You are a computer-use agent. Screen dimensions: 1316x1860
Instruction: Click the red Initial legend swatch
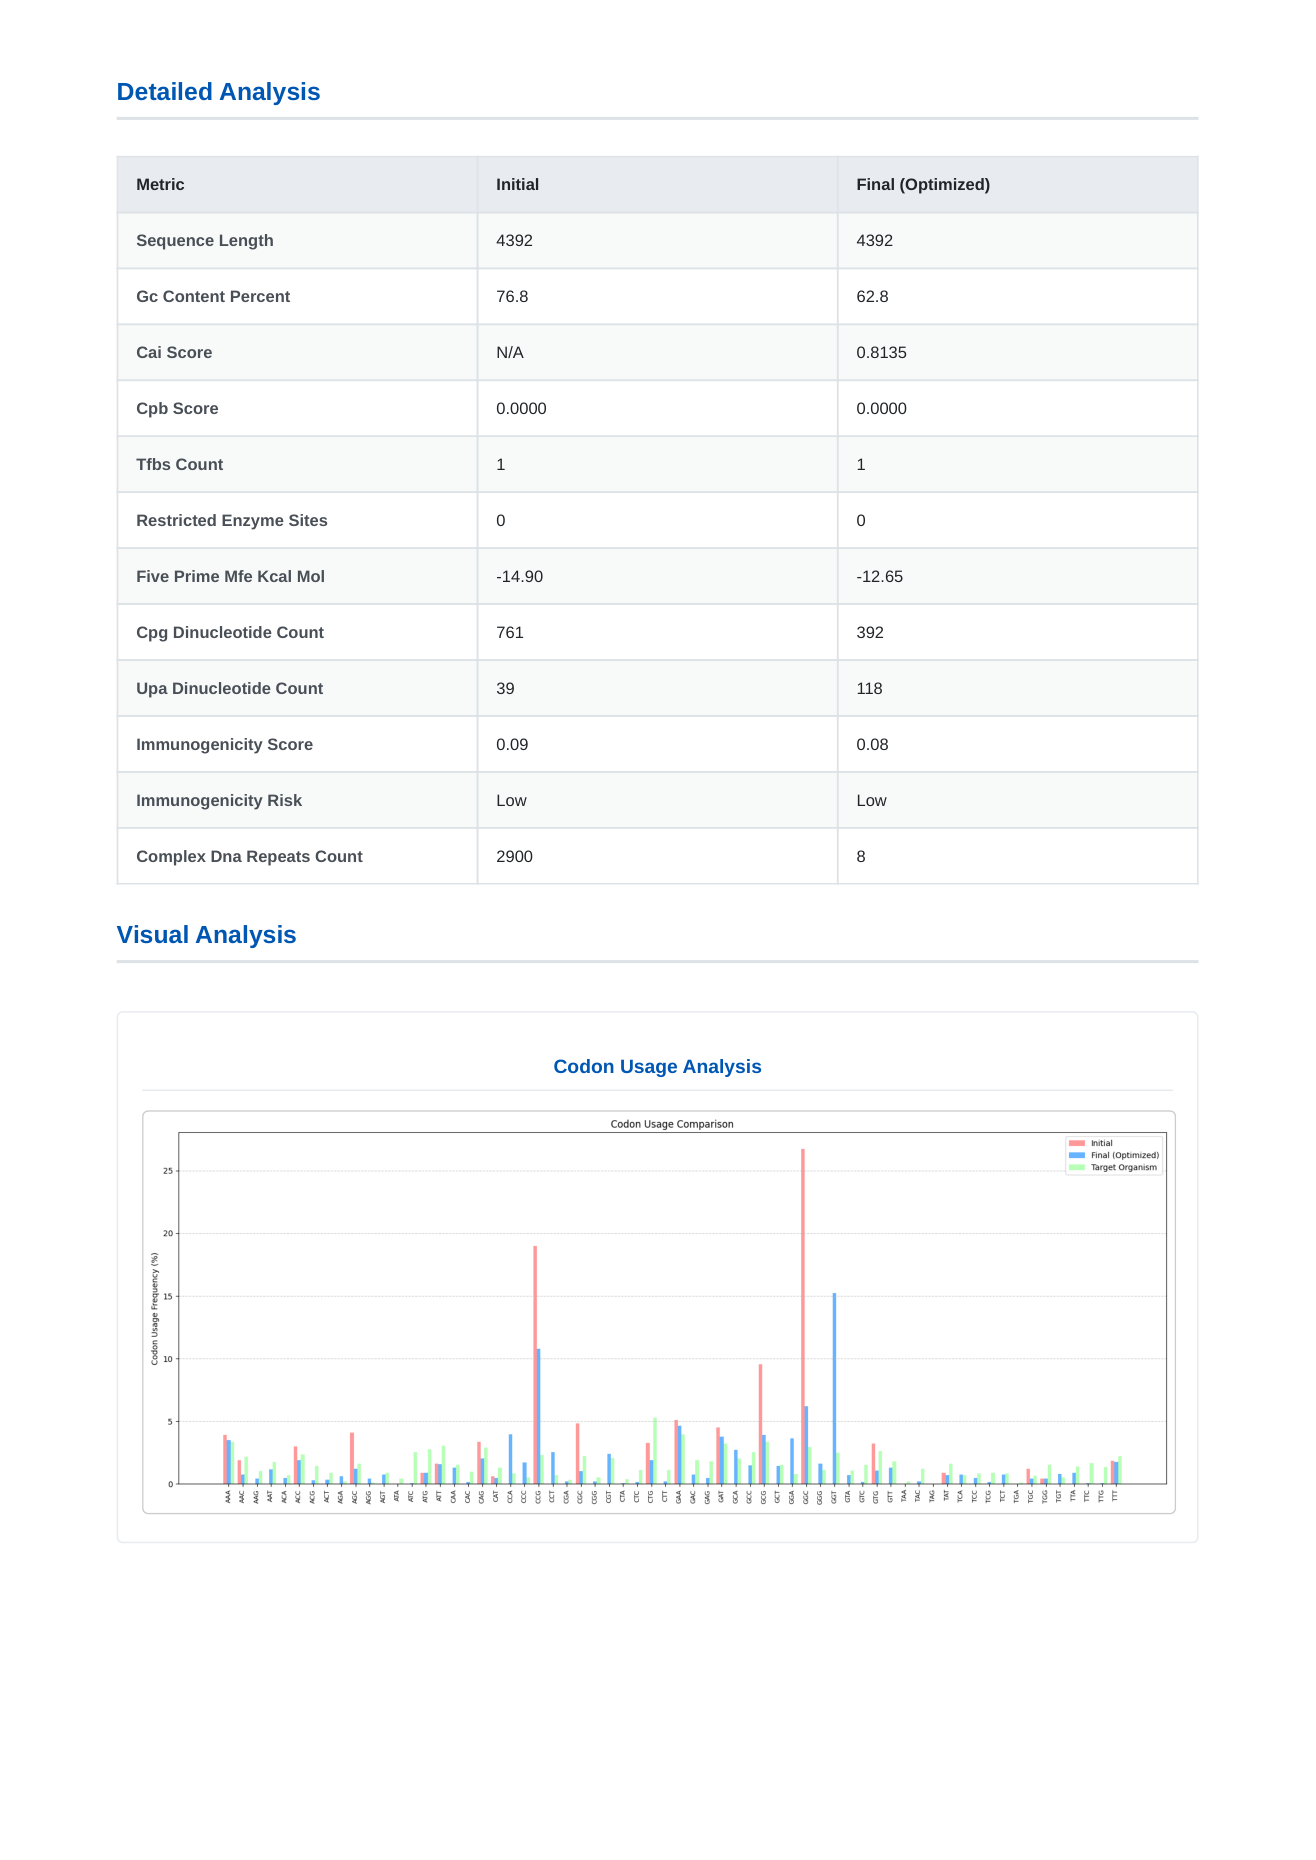click(x=1076, y=1143)
